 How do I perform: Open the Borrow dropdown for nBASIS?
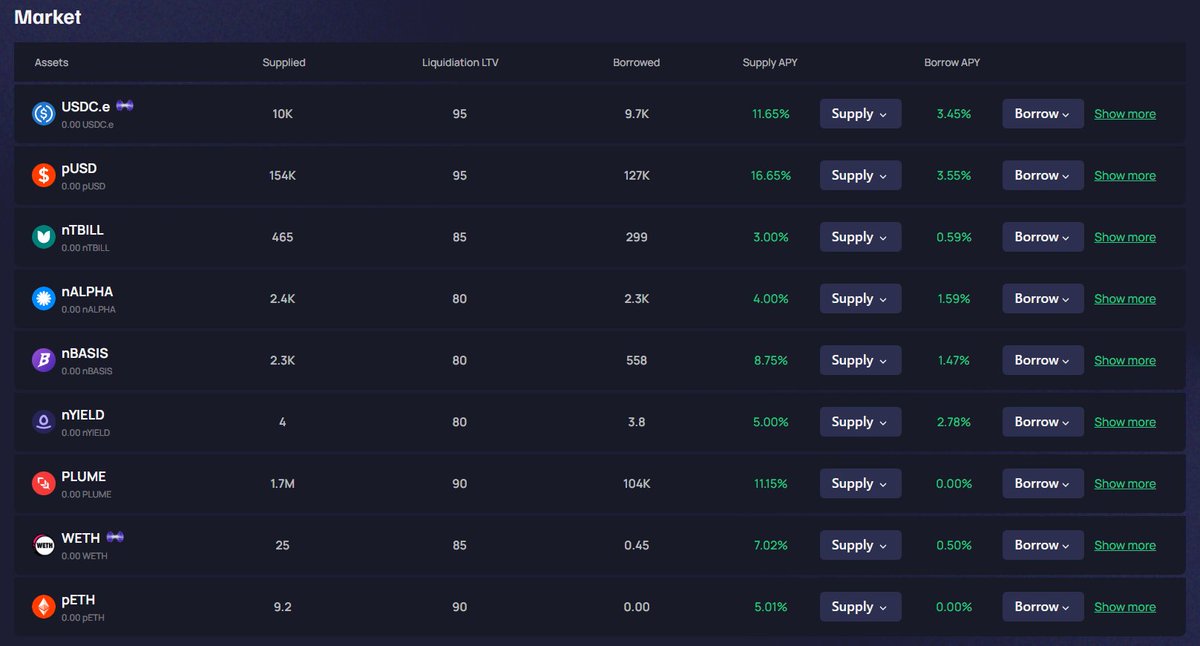1043,360
